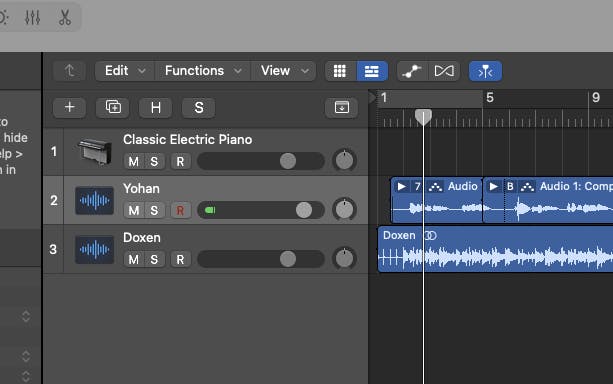Image resolution: width=613 pixels, height=384 pixels.
Task: Solo the Yohan track
Action: [x=154, y=210]
